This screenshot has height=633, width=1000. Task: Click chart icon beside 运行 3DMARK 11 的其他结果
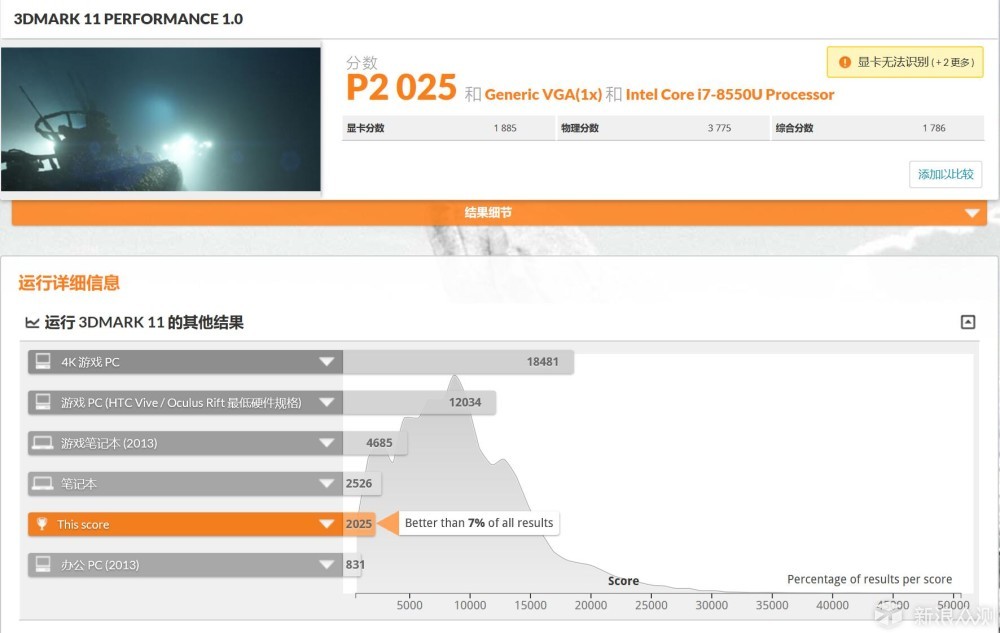tap(32, 323)
